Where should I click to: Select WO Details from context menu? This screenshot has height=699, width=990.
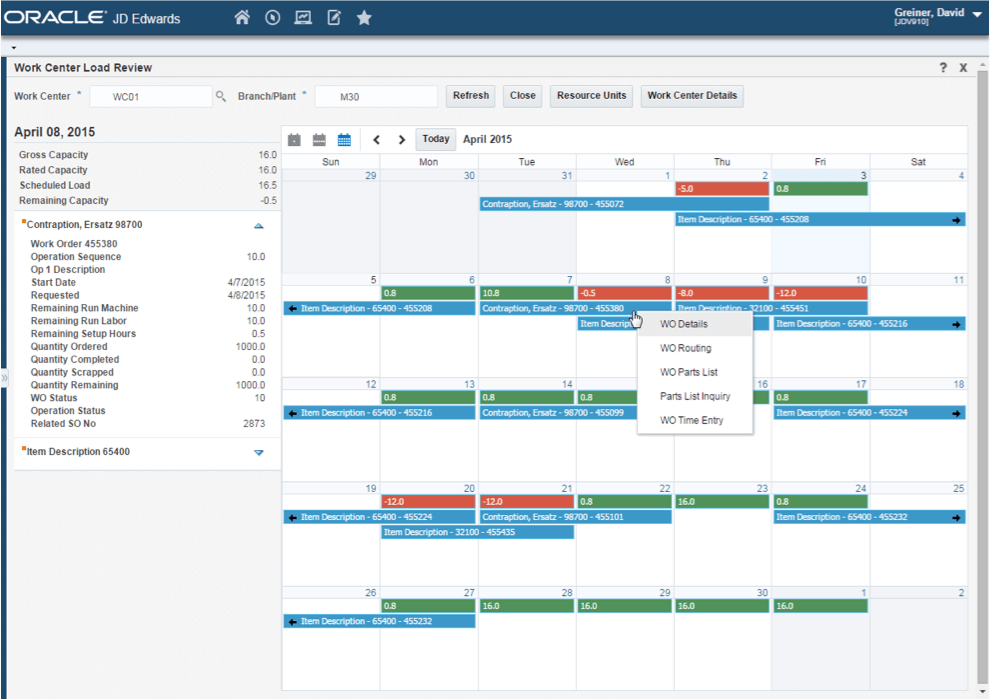(x=684, y=324)
